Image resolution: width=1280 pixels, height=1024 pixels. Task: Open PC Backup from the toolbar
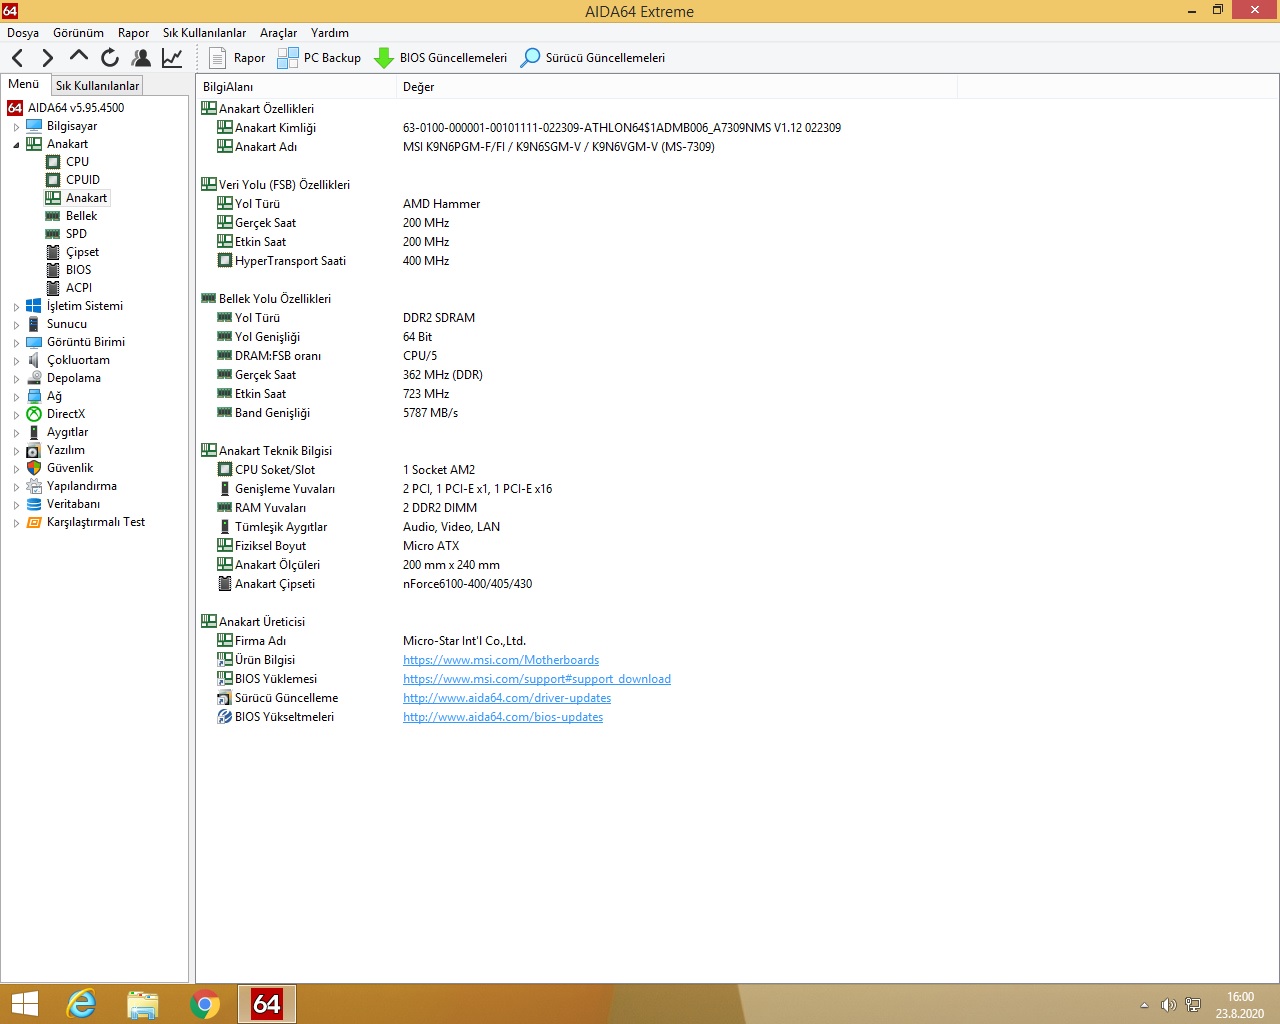click(319, 58)
